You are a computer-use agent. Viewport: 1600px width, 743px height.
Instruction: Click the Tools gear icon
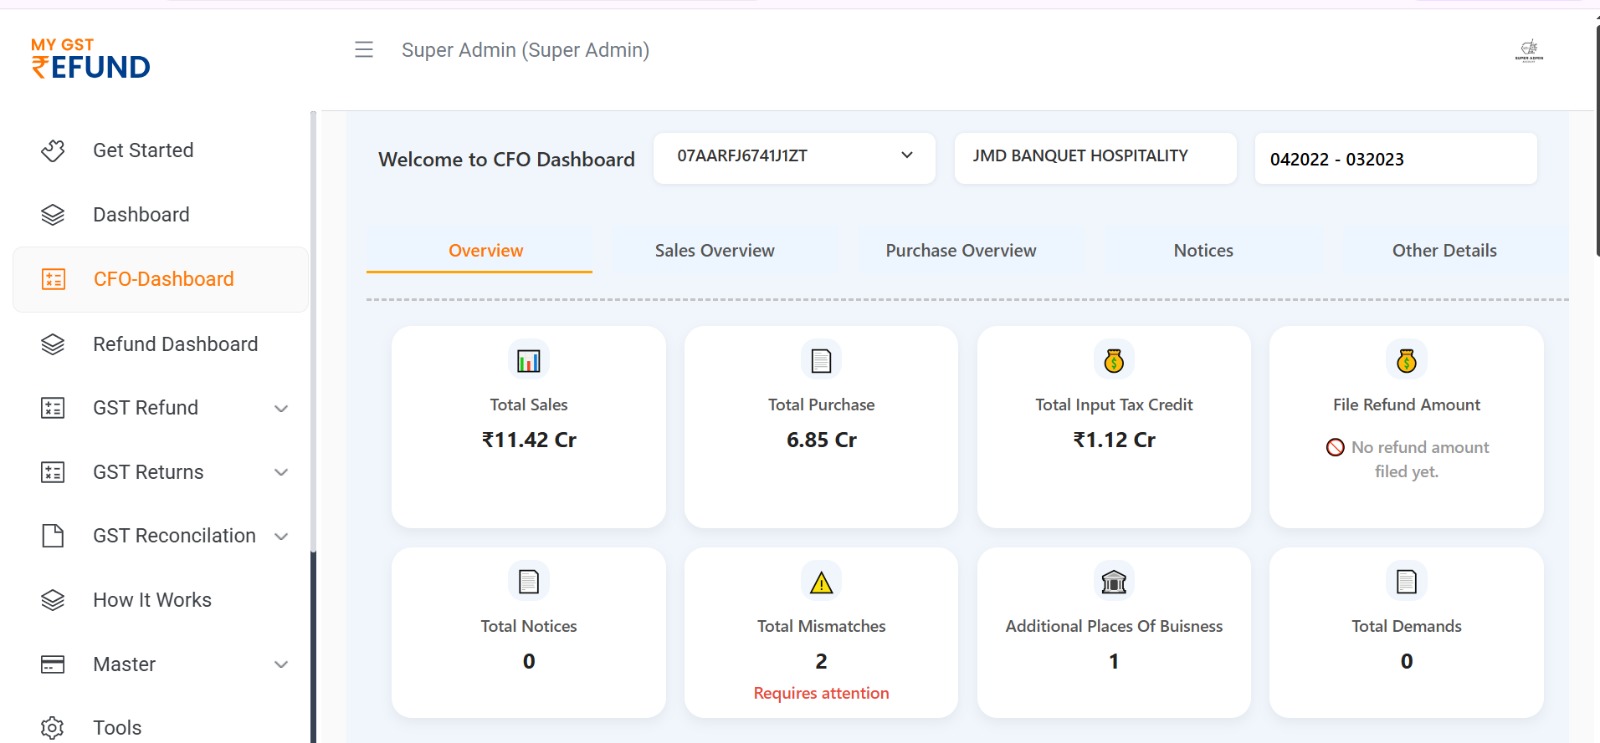click(53, 728)
